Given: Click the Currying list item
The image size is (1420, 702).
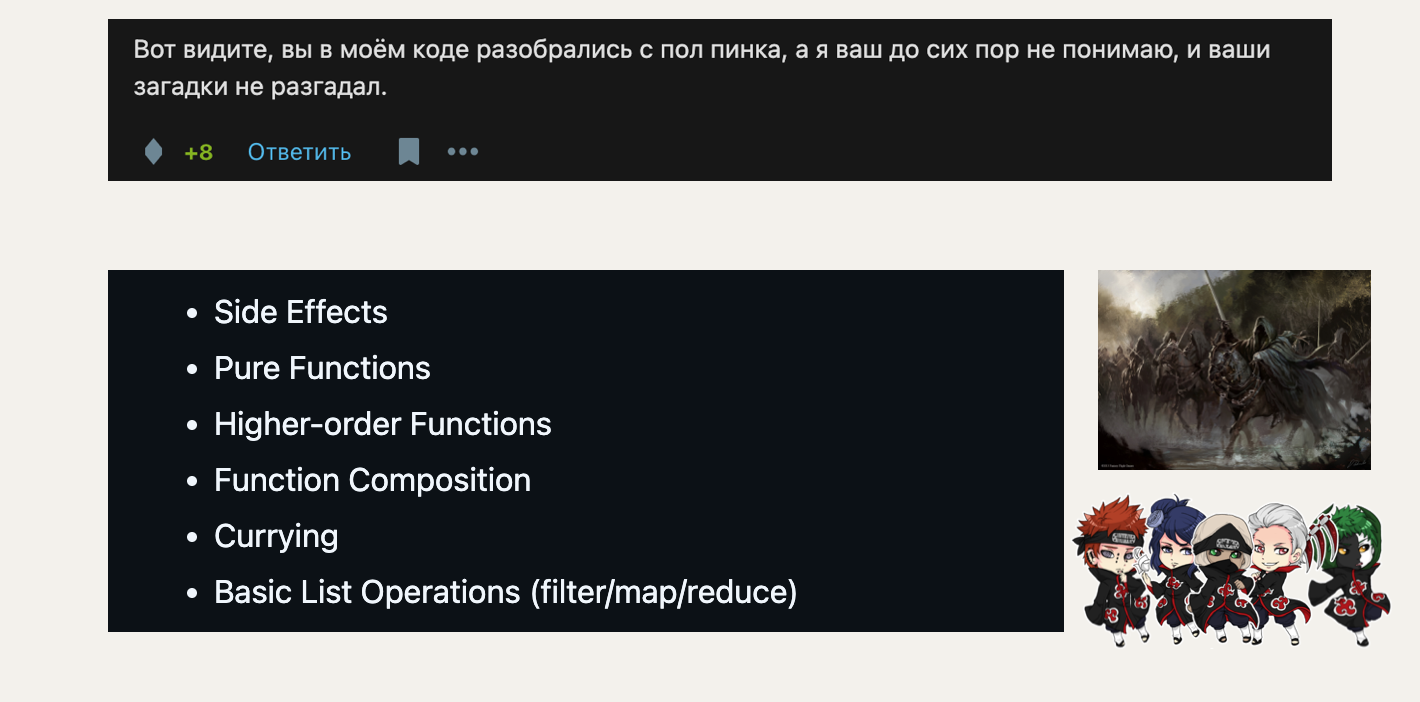Looking at the screenshot, I should pyautogui.click(x=276, y=536).
